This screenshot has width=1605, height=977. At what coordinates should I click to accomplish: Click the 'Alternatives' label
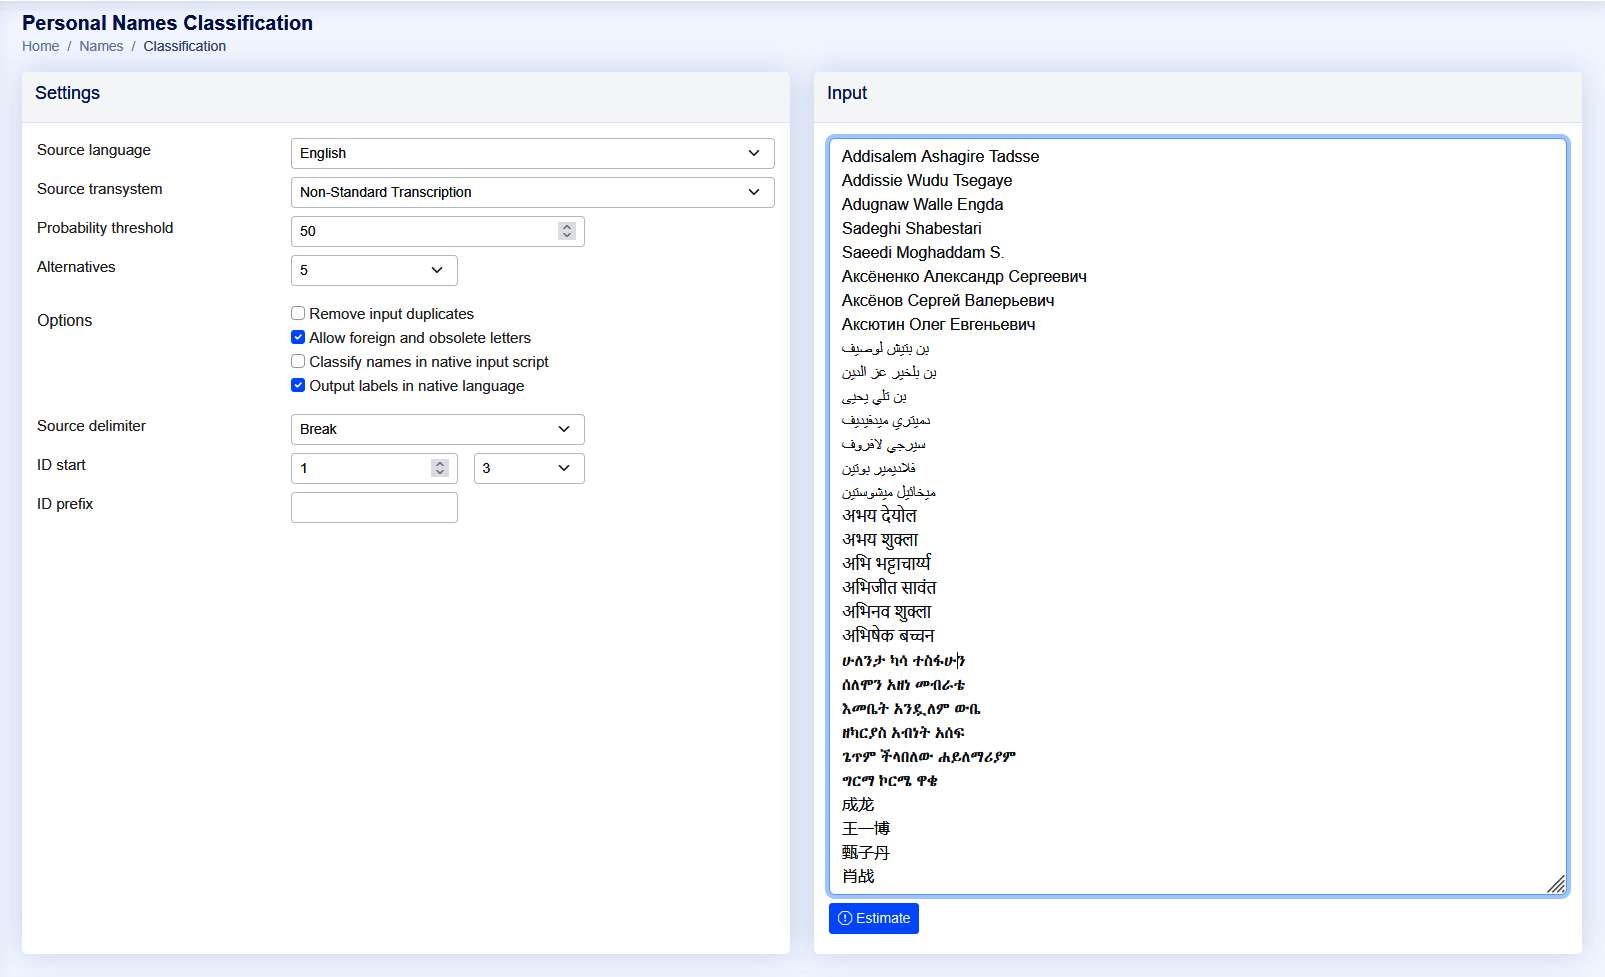(76, 267)
